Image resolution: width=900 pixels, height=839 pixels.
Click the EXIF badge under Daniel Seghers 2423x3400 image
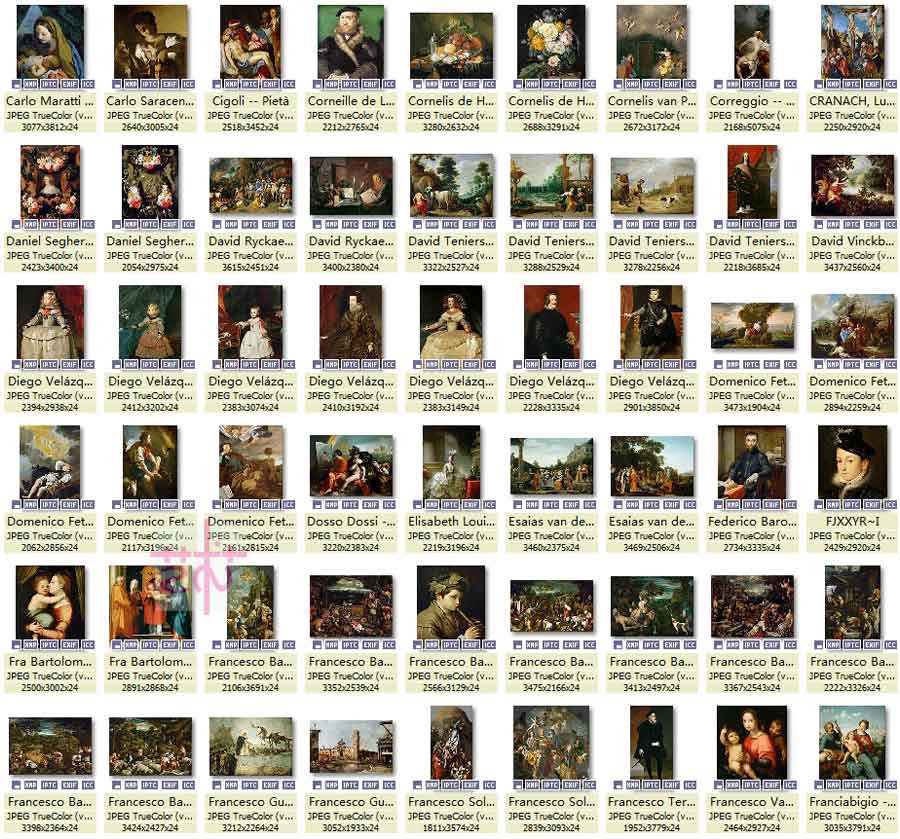(69, 224)
